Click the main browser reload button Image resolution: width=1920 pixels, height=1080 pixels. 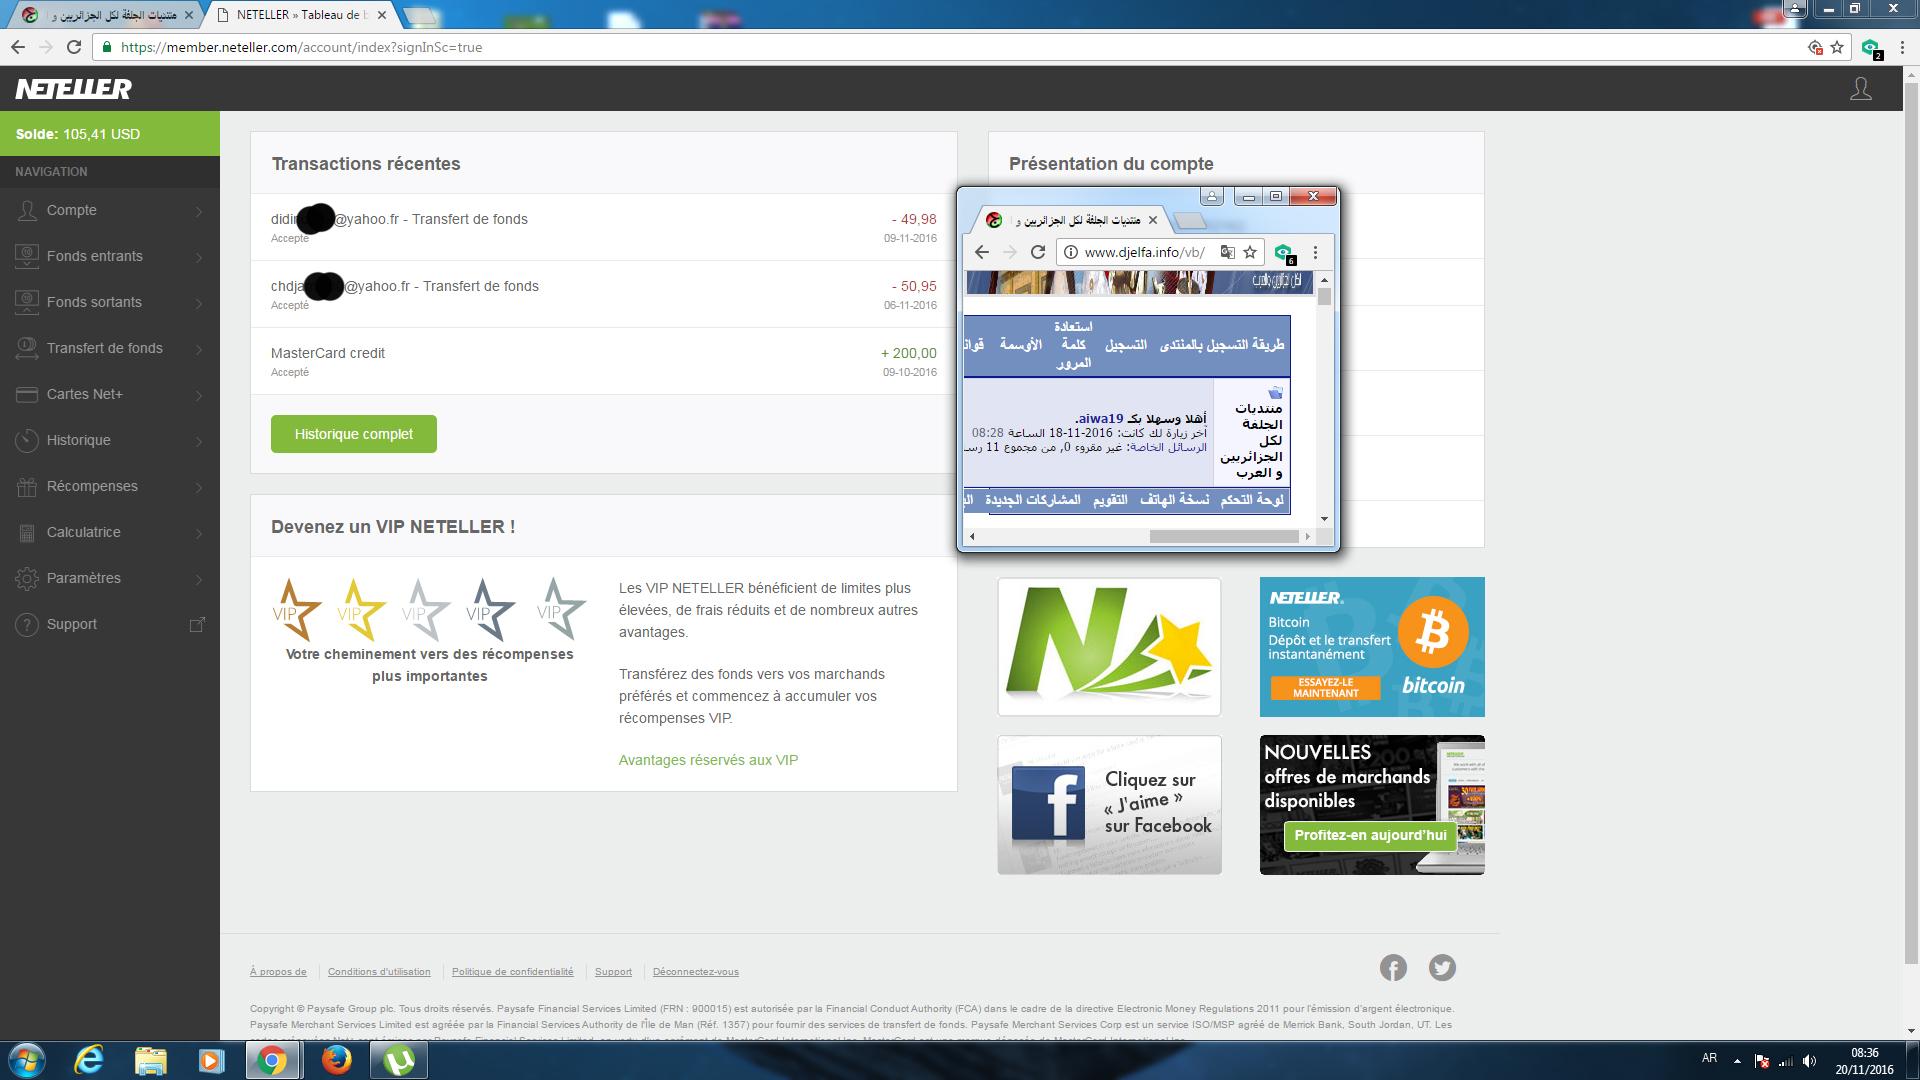(x=74, y=47)
